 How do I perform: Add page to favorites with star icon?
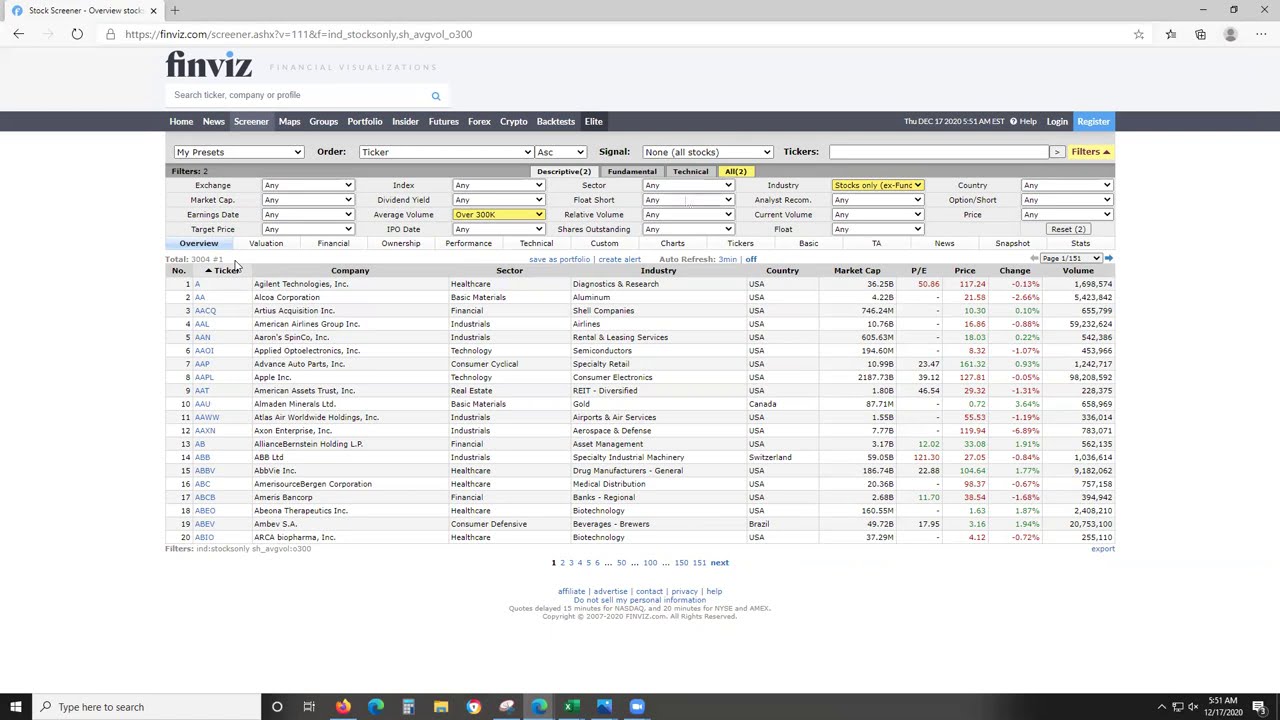pyautogui.click(x=1139, y=34)
